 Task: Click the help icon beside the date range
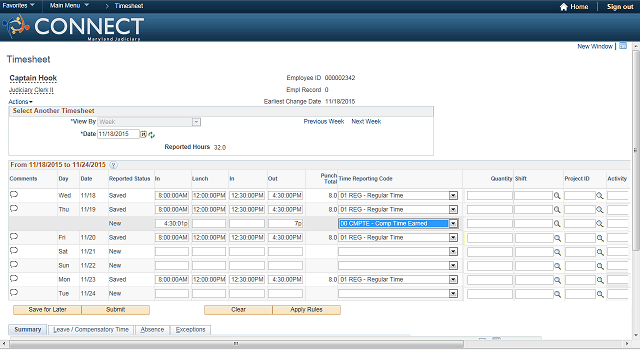tap(113, 165)
